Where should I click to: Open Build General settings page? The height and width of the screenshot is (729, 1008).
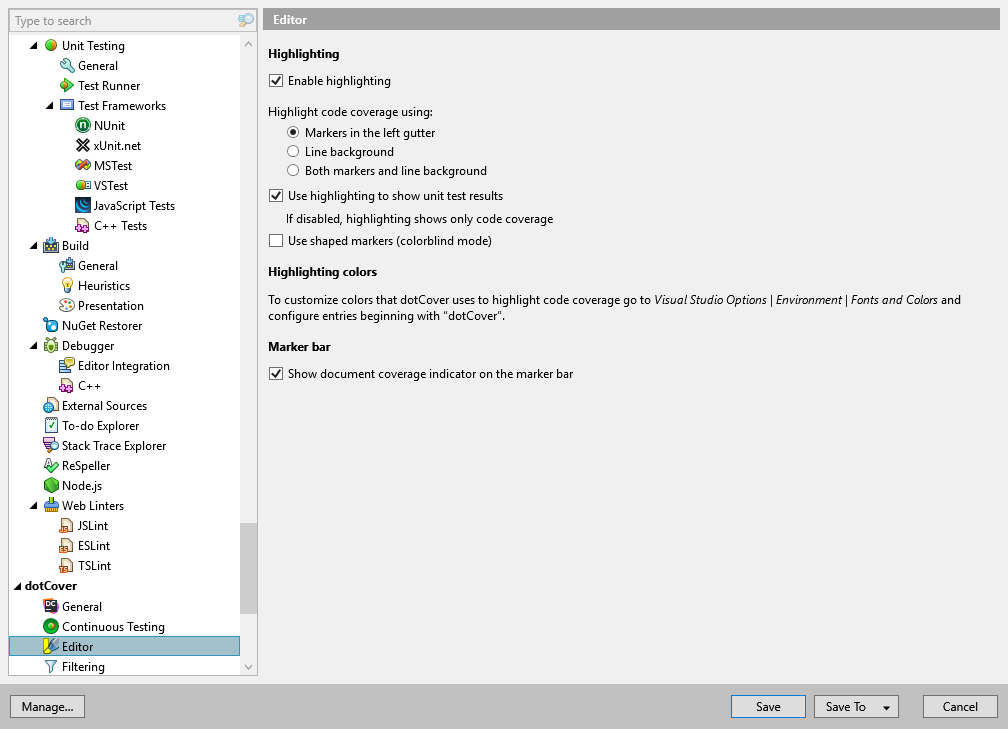click(x=98, y=266)
